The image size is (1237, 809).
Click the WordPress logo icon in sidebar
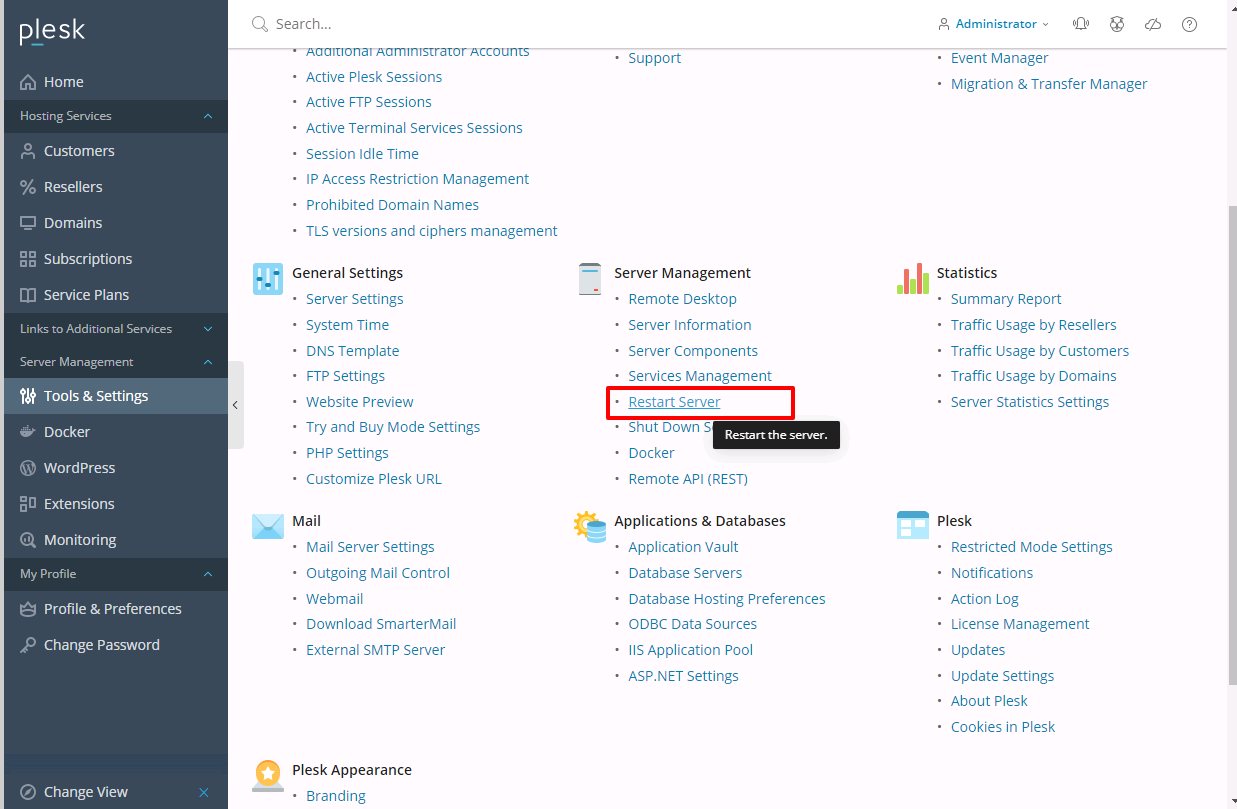coord(28,468)
